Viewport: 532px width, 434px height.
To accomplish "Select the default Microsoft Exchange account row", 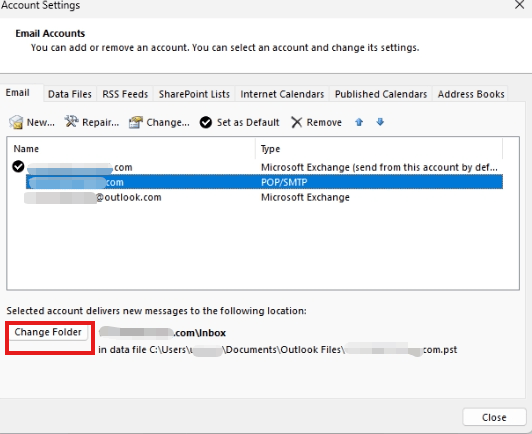I will pos(257,167).
